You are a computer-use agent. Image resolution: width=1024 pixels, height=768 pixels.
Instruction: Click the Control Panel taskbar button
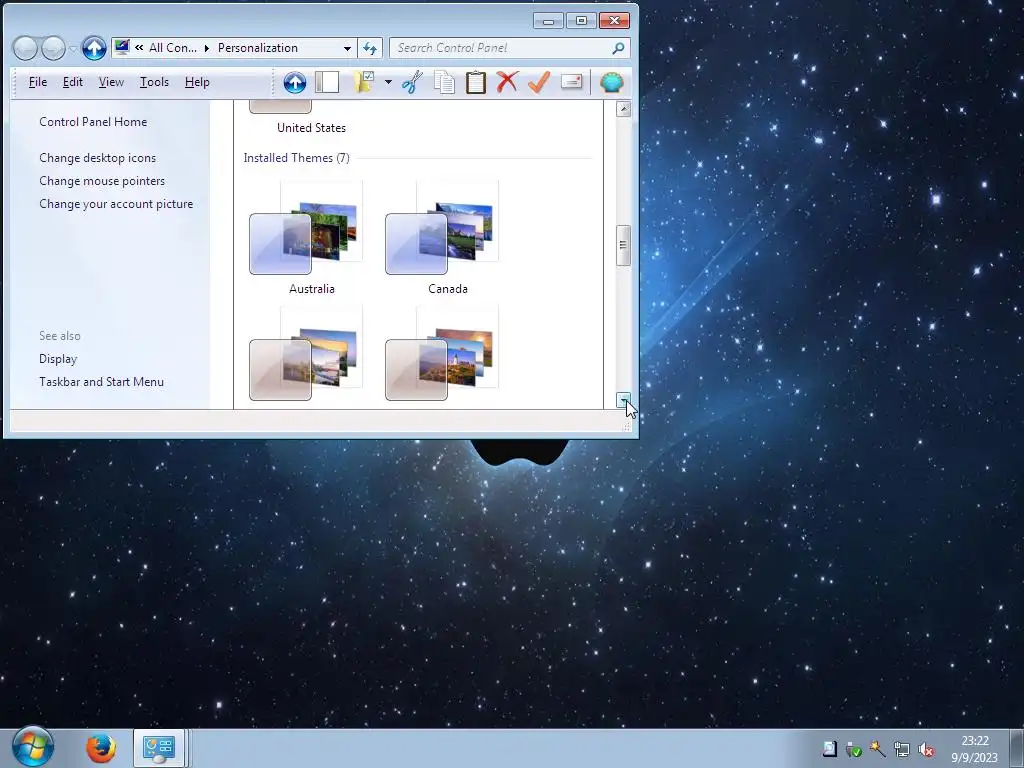click(x=159, y=748)
